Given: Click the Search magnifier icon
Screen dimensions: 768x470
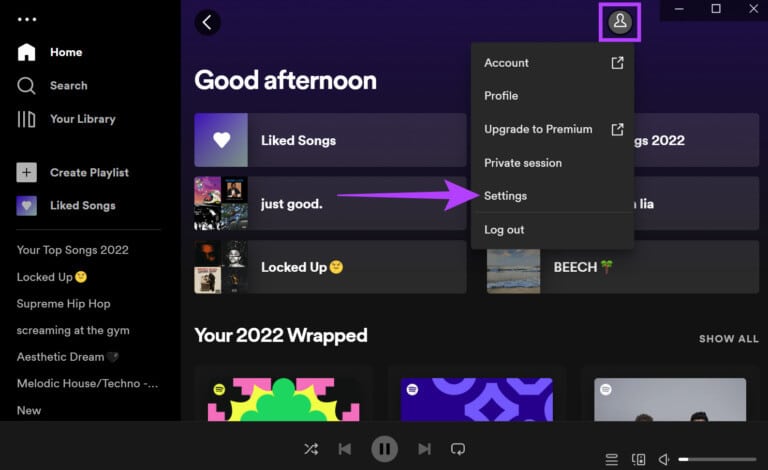Looking at the screenshot, I should pos(26,86).
